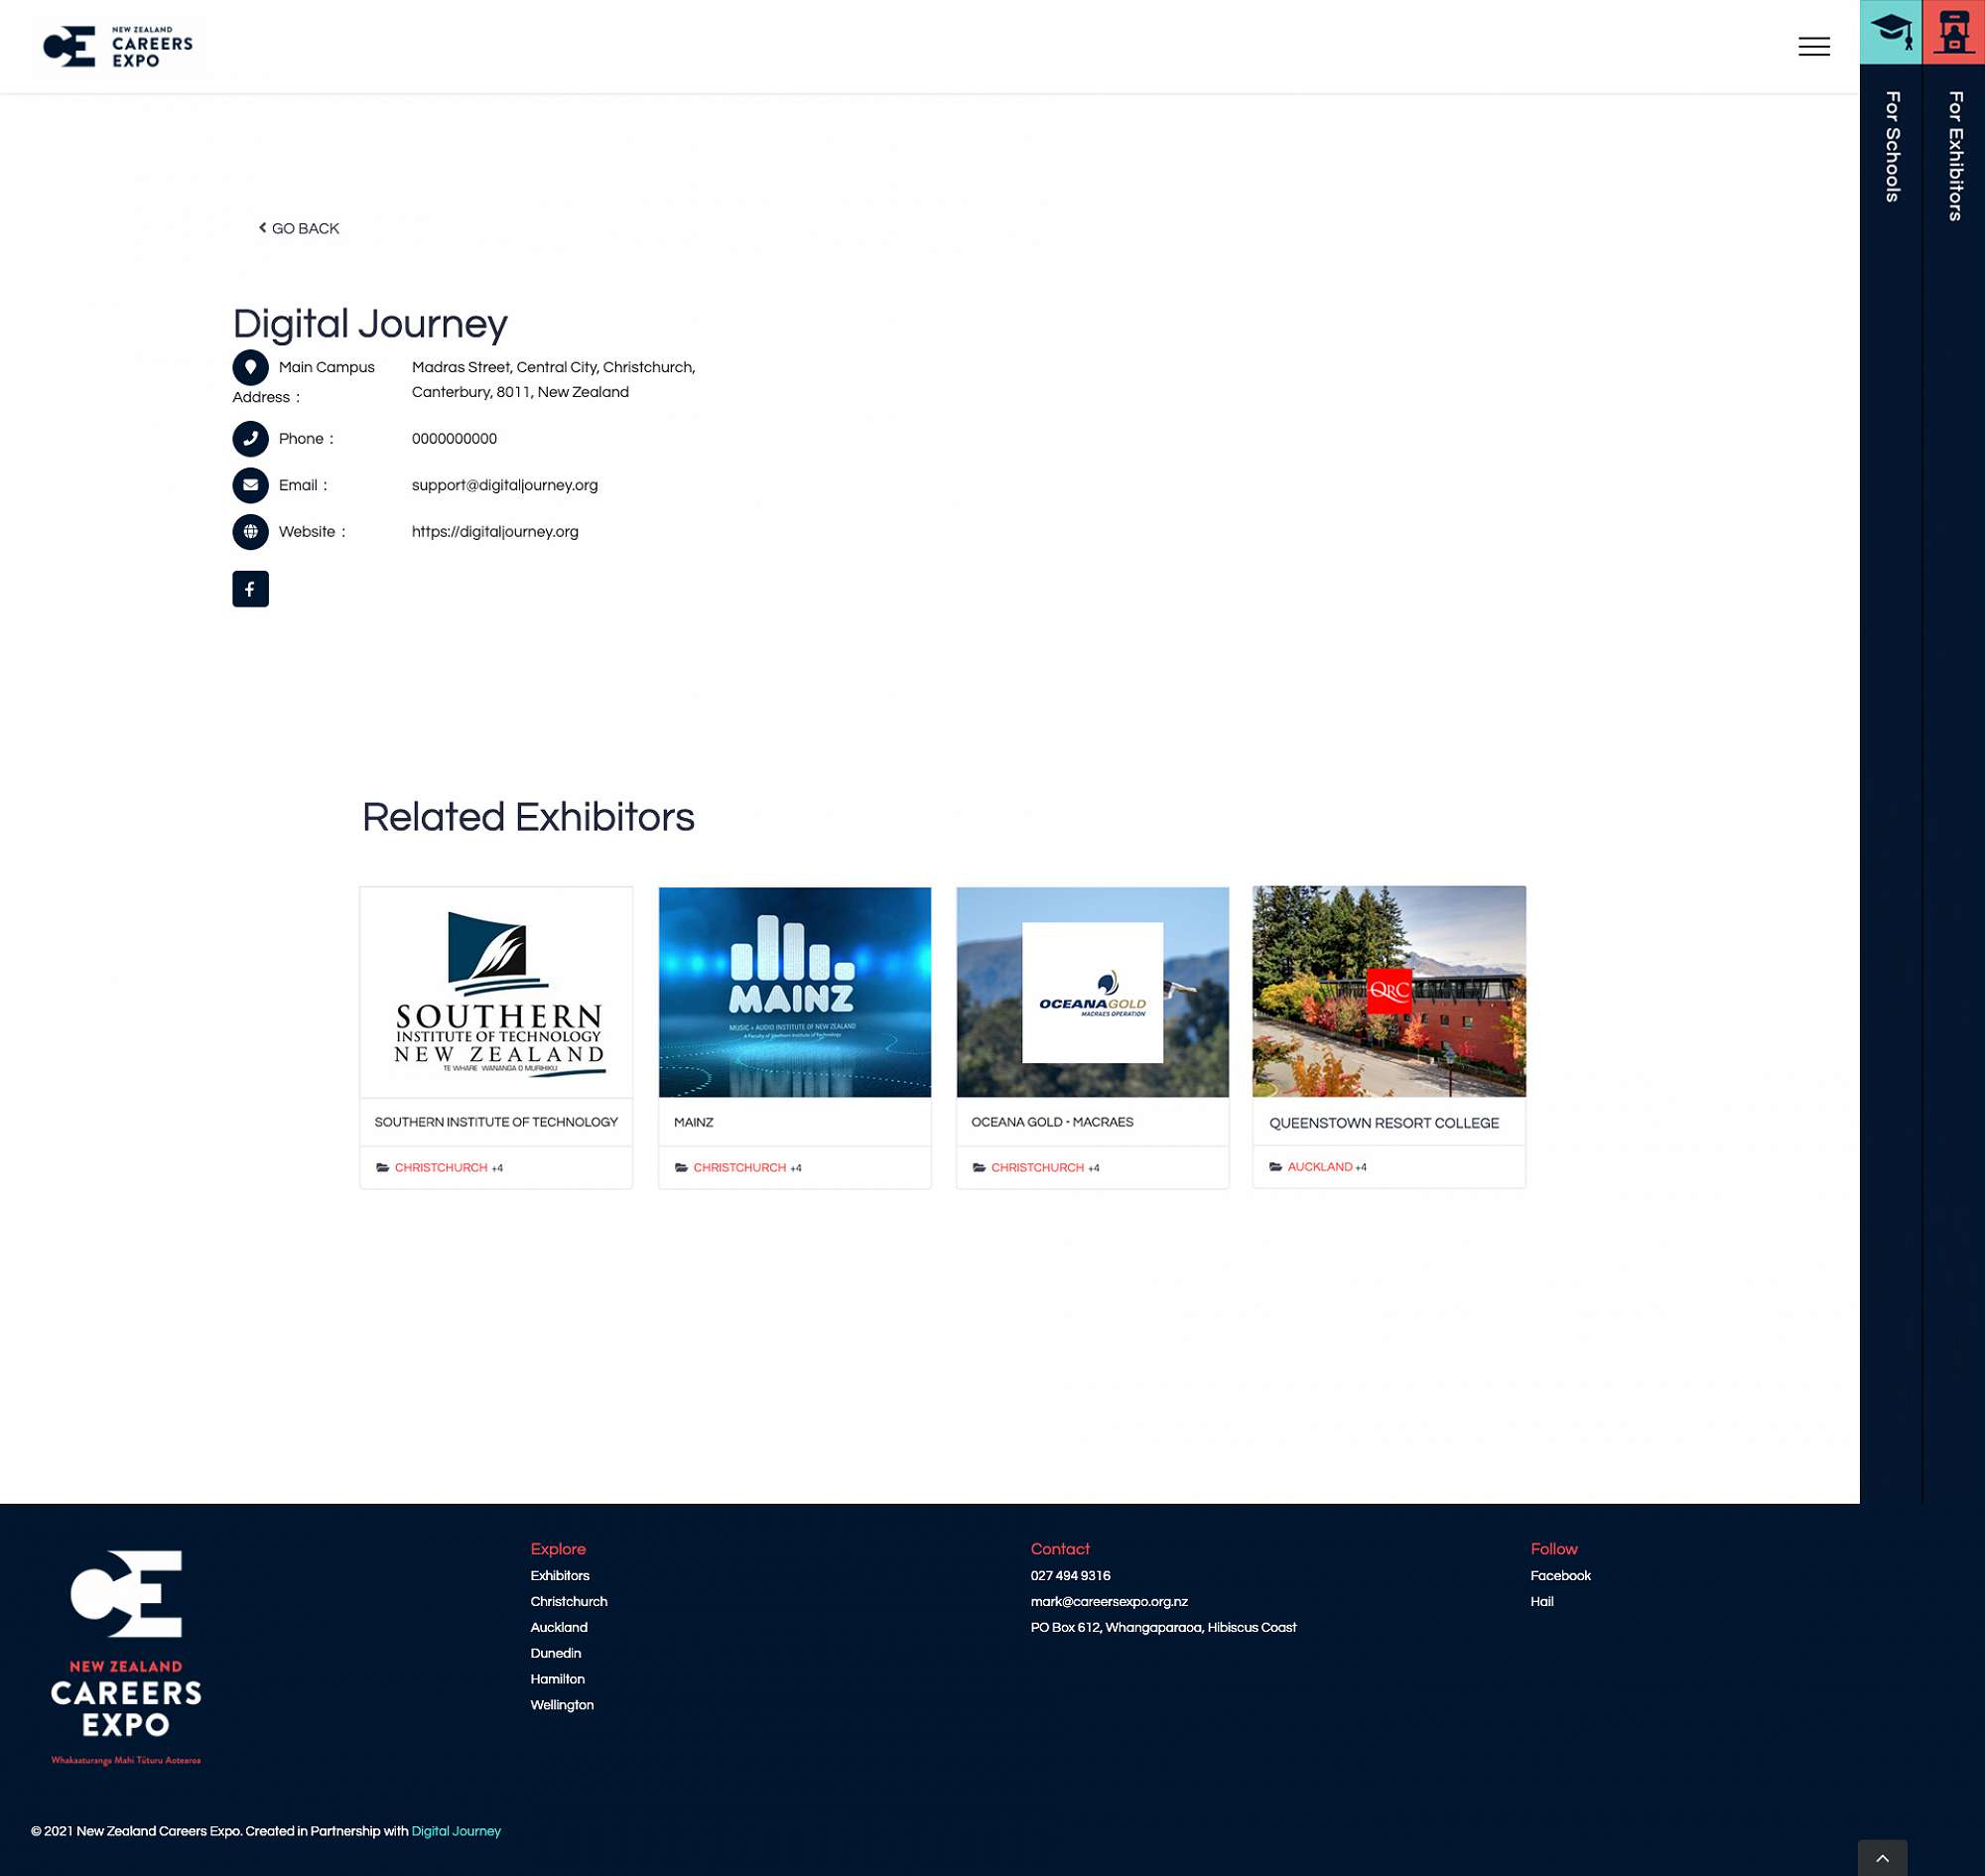Open the For Schools side tab

coord(1891,147)
